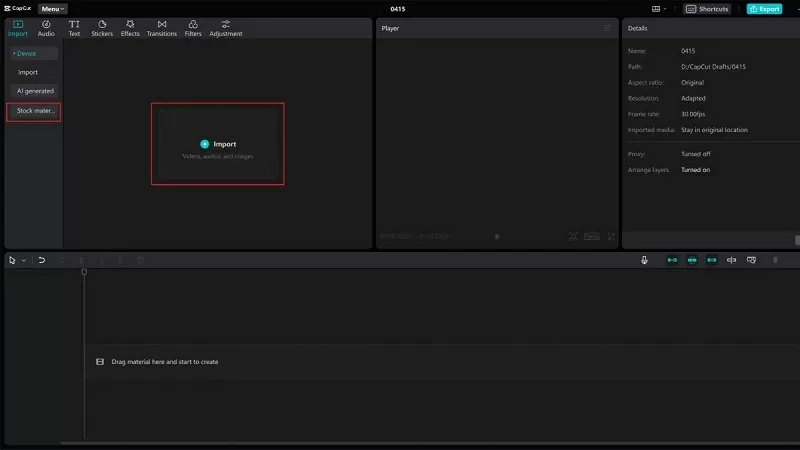800x450 pixels.
Task: Toggle the third green timeline preview button
Action: click(712, 260)
